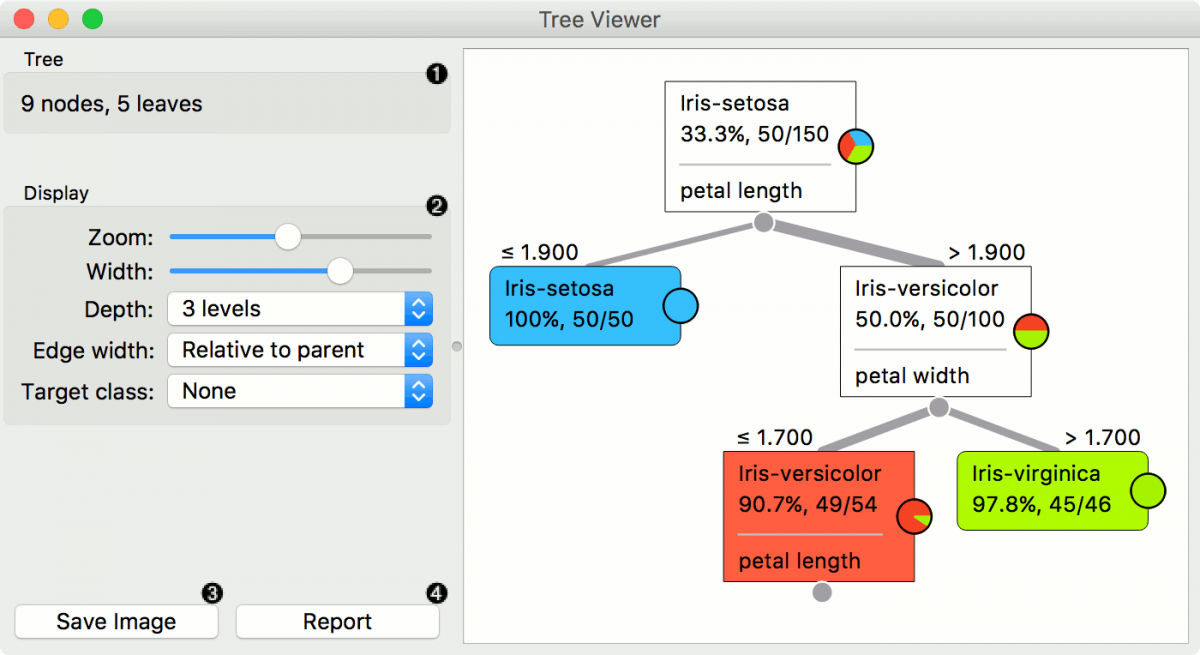
Task: Click info badge 1 near the Tree section
Action: click(437, 74)
